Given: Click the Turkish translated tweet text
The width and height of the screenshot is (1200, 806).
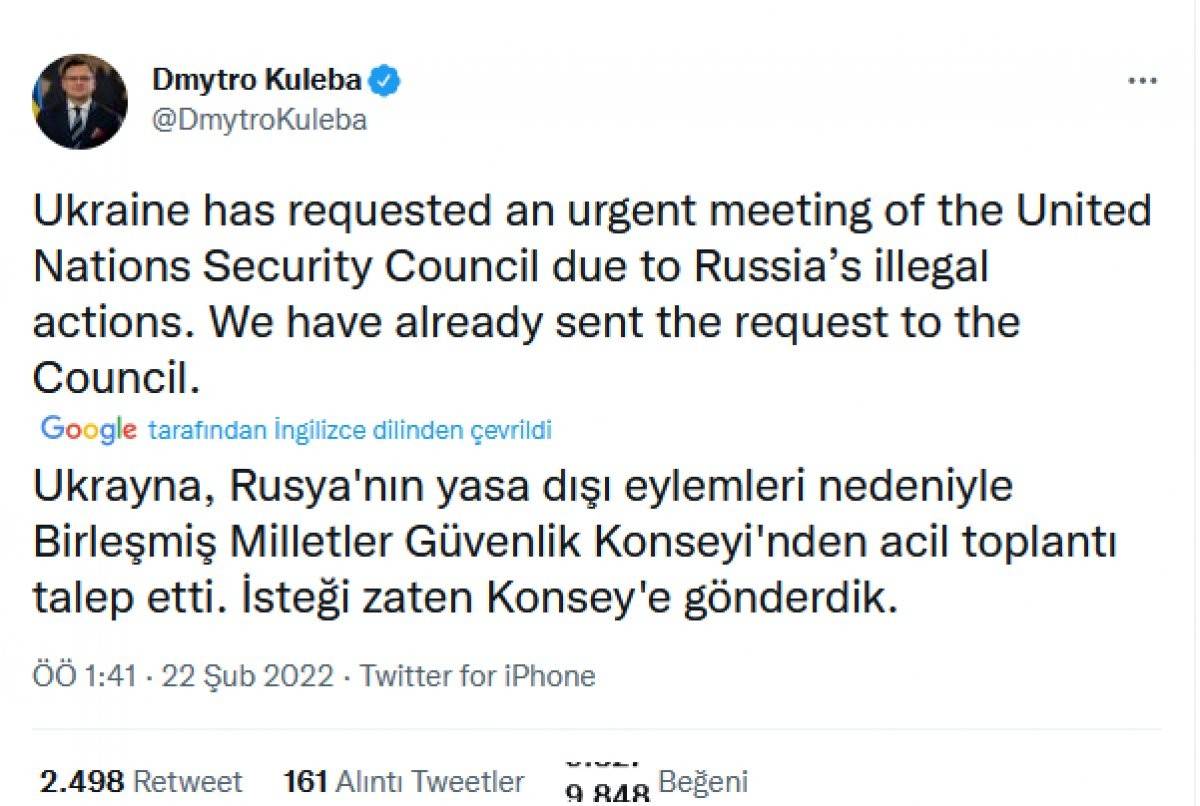Looking at the screenshot, I should (x=573, y=543).
